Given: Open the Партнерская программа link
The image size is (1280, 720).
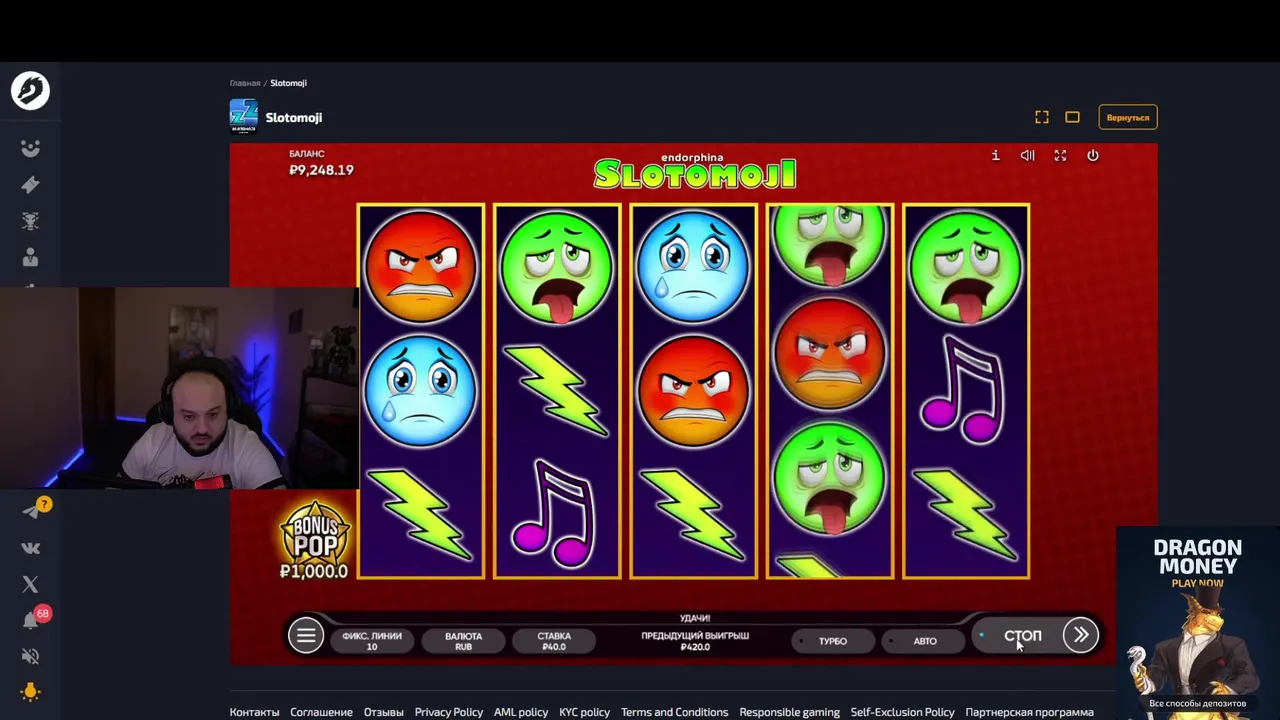Looking at the screenshot, I should (x=1029, y=712).
